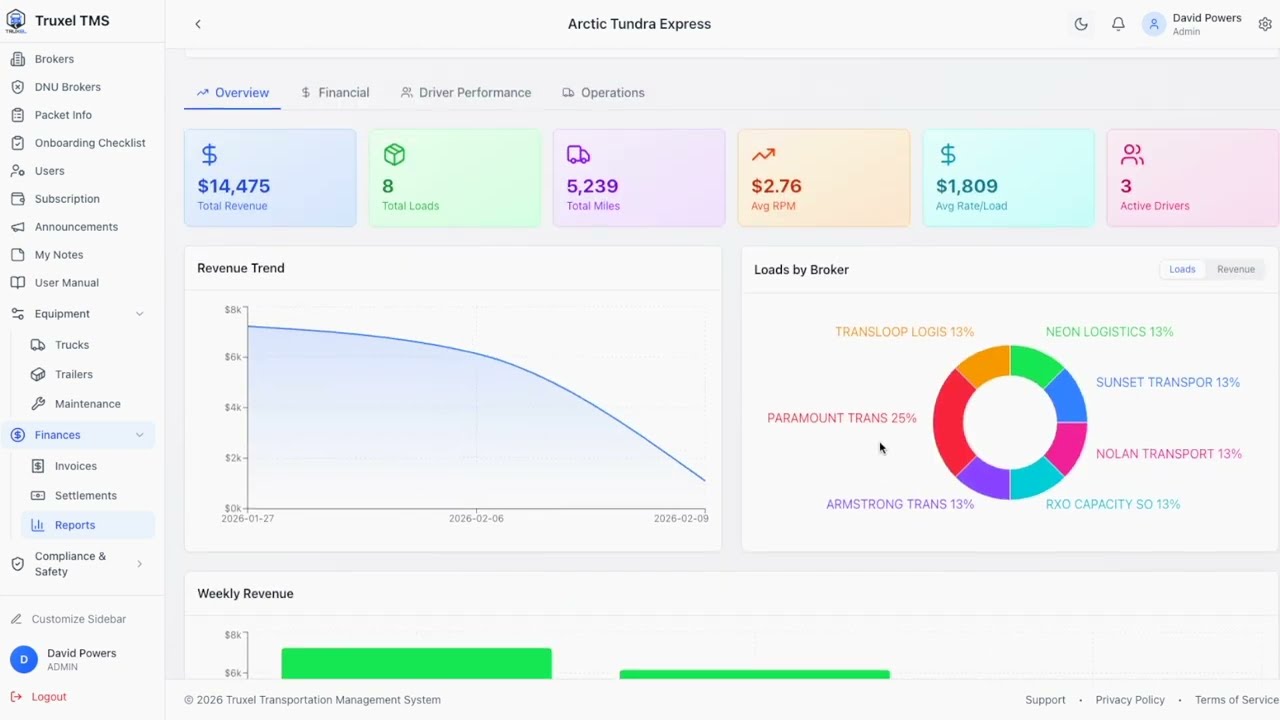Click the Arctic Tundra Express title

point(639,24)
